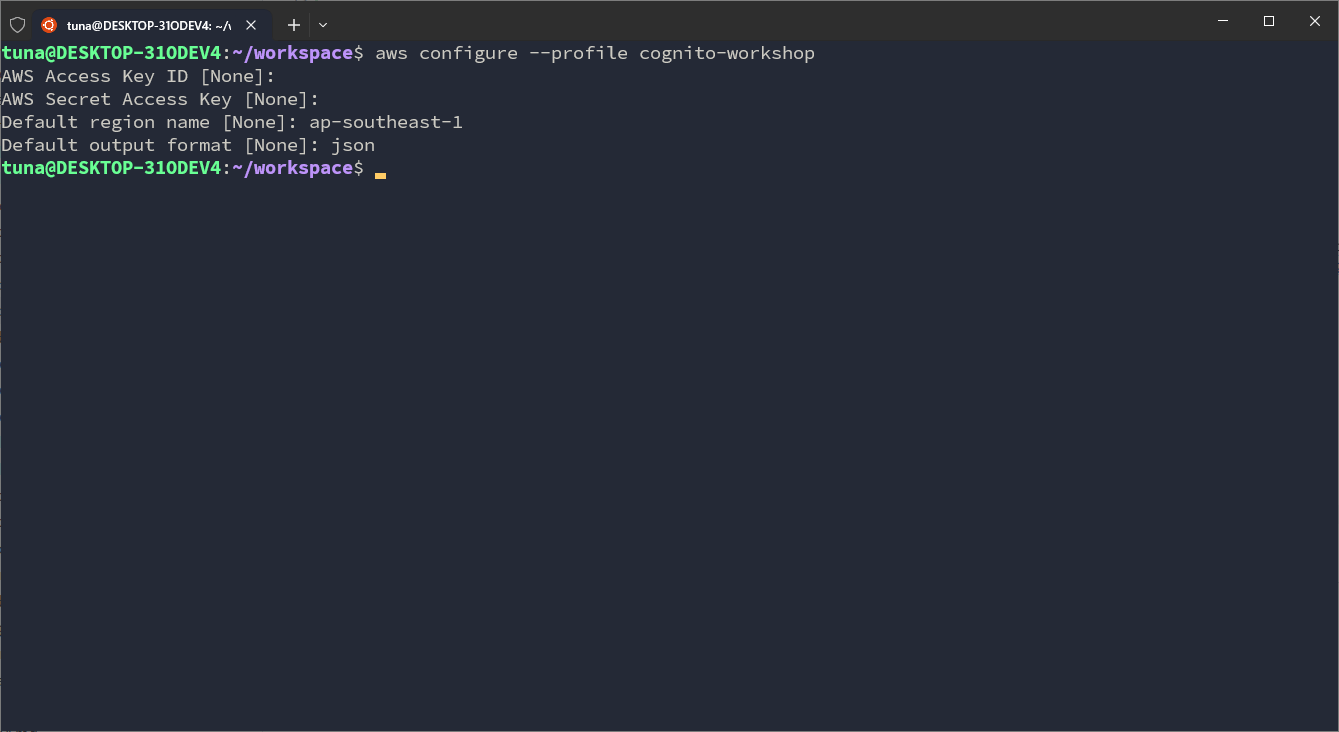Click the cognito-workshop profile name
This screenshot has width=1339, height=732.
727,53
